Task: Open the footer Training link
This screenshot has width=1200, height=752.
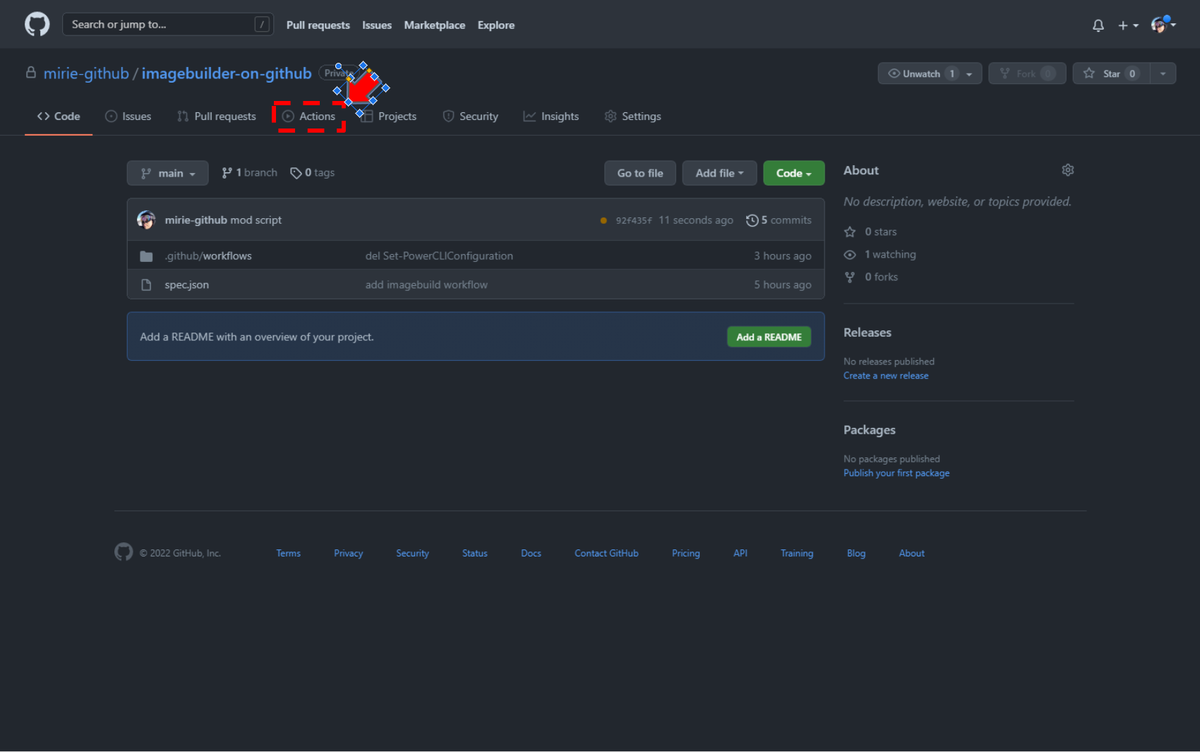Action: 797,553
